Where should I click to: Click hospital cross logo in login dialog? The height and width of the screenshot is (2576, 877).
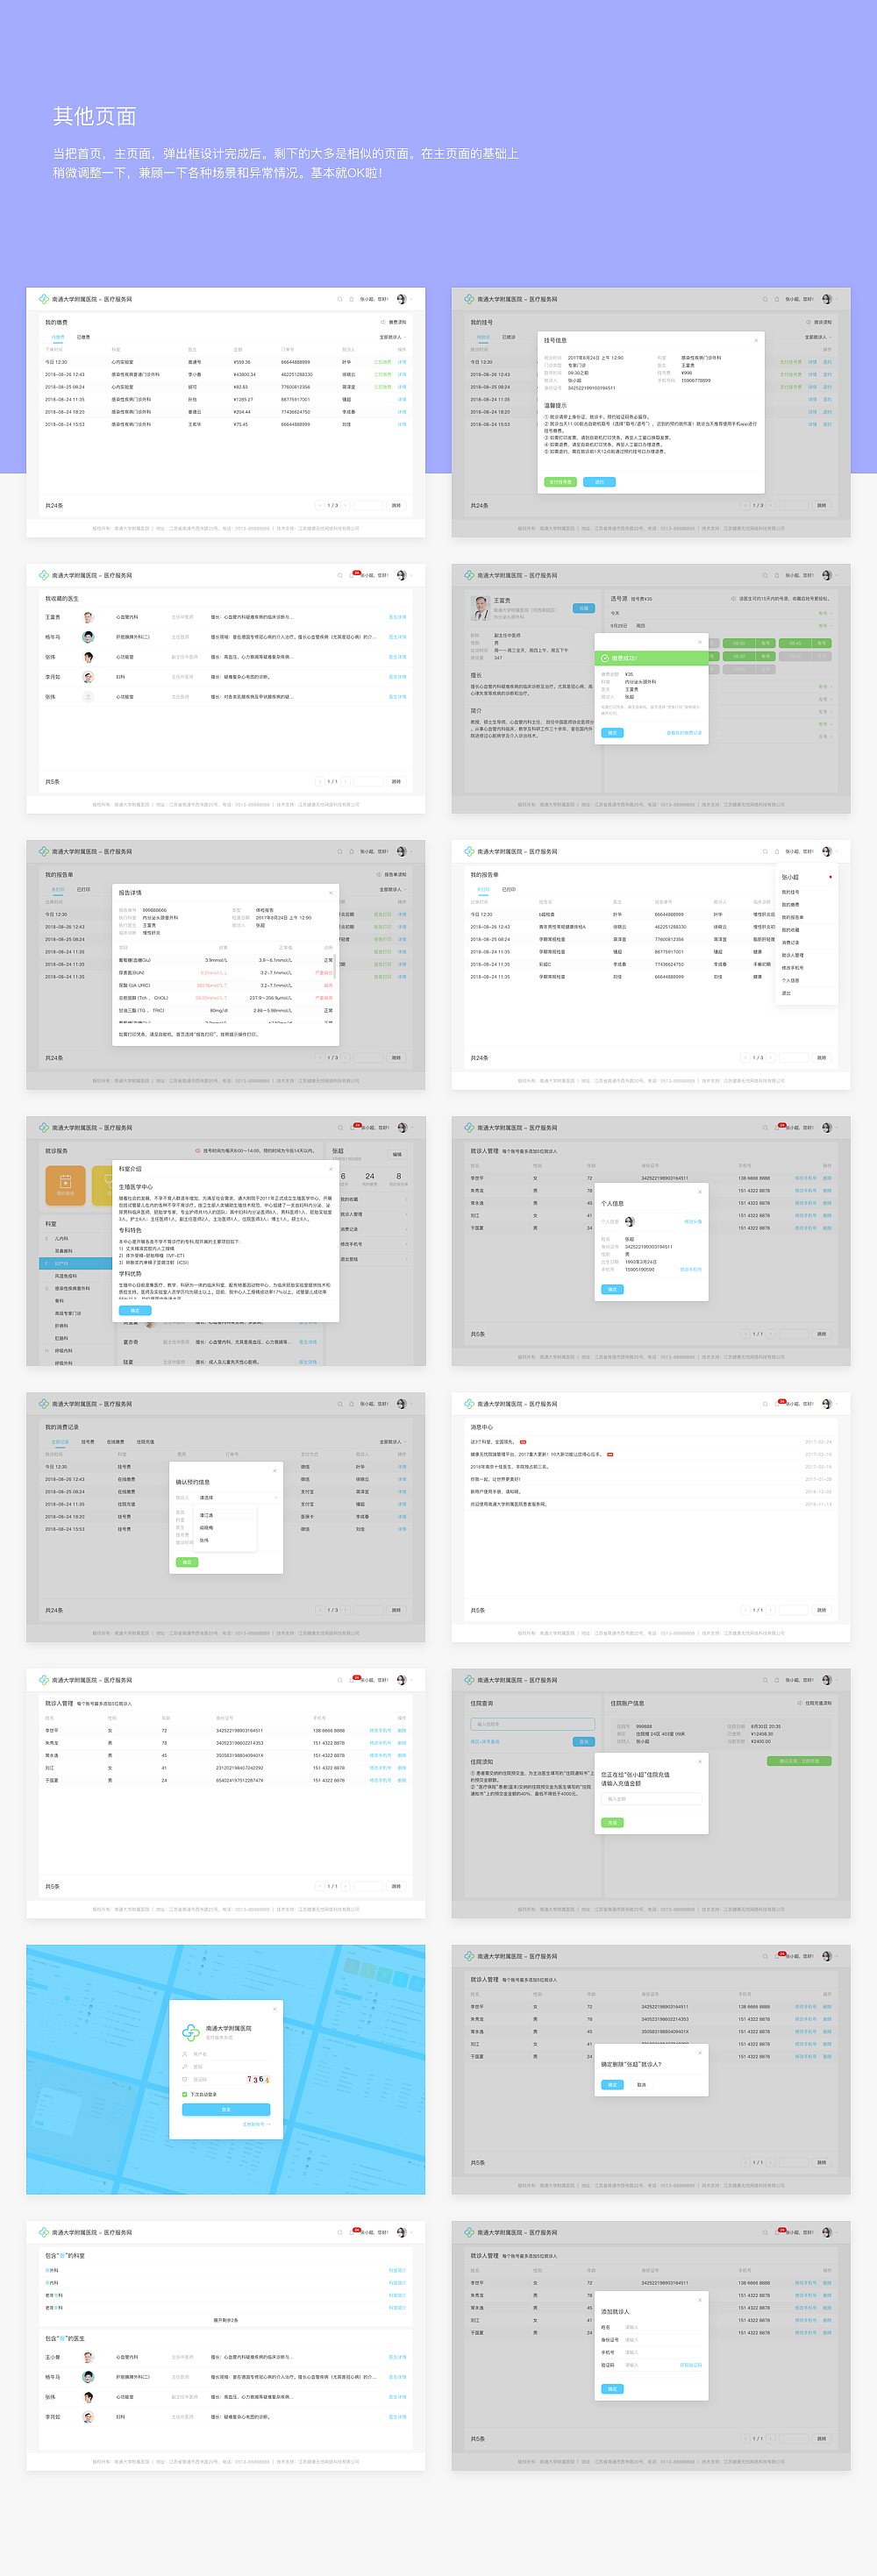191,2032
